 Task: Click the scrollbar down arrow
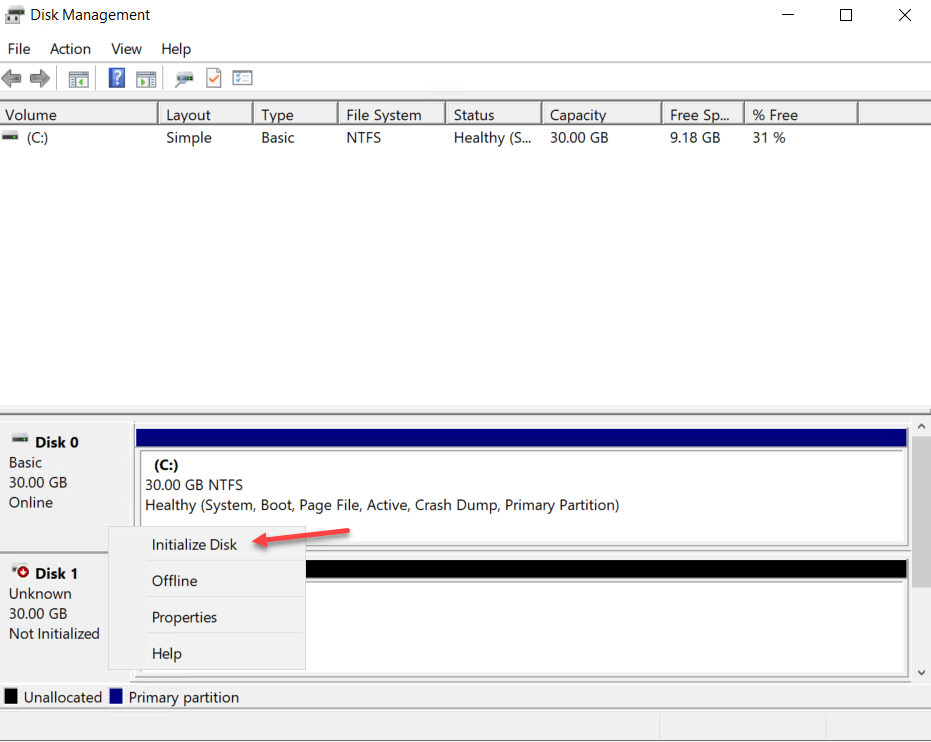point(921,672)
